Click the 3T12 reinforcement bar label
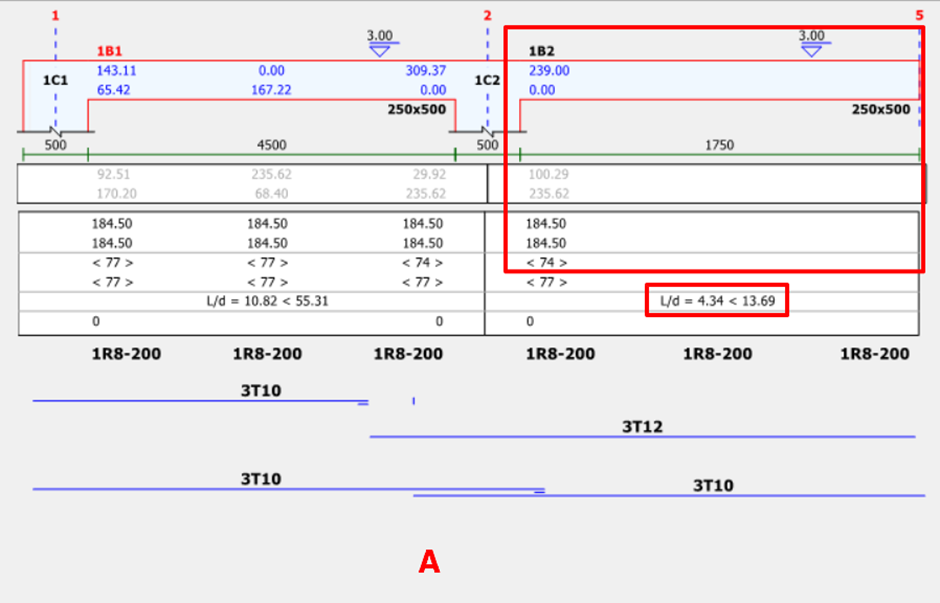The width and height of the screenshot is (940, 603). pos(643,427)
